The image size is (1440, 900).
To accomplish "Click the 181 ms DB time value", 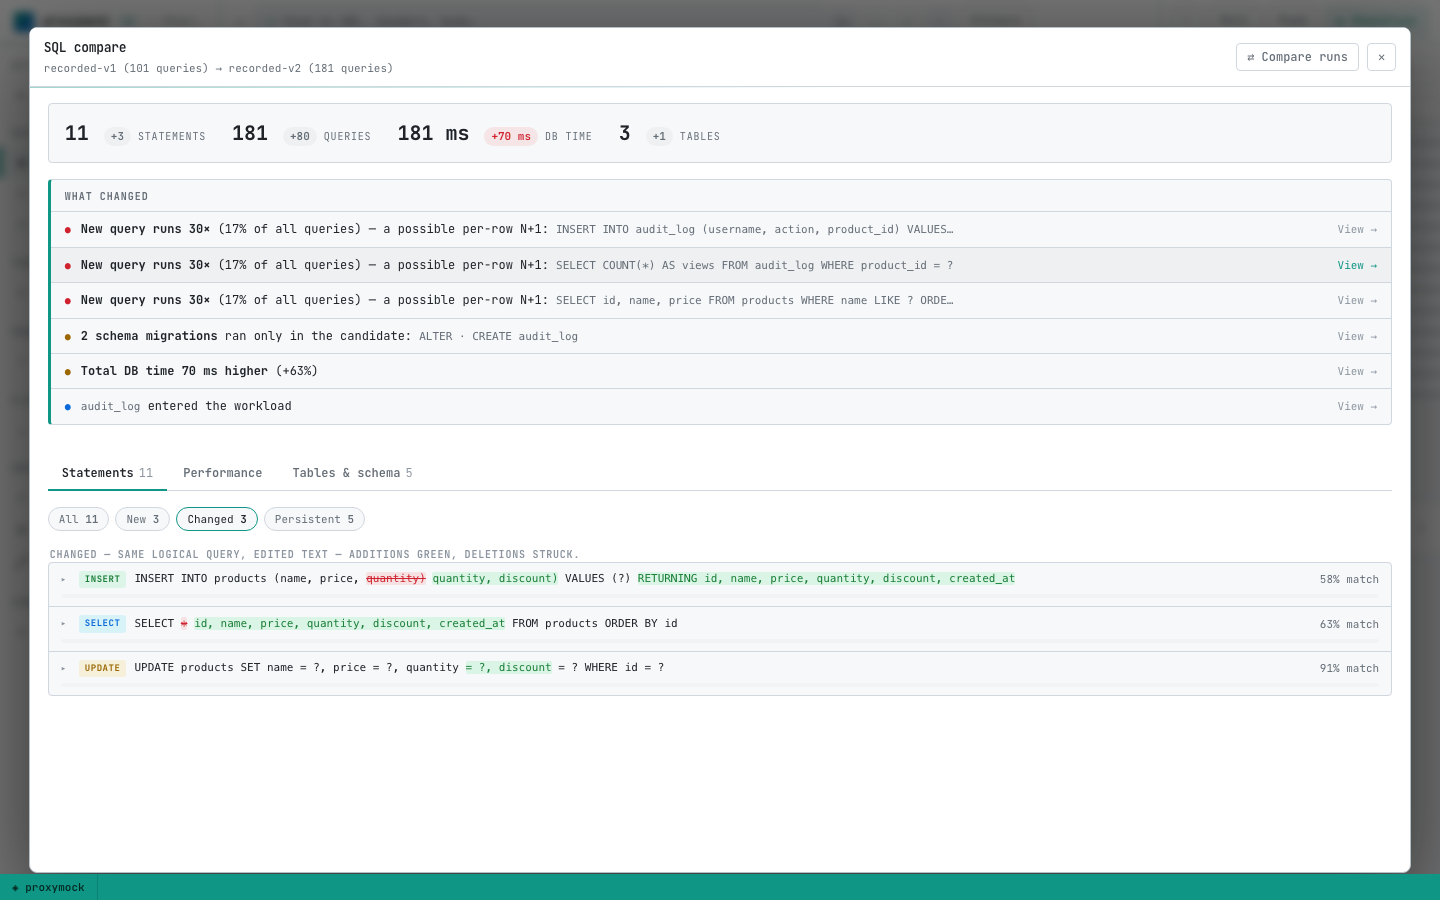I will point(433,134).
